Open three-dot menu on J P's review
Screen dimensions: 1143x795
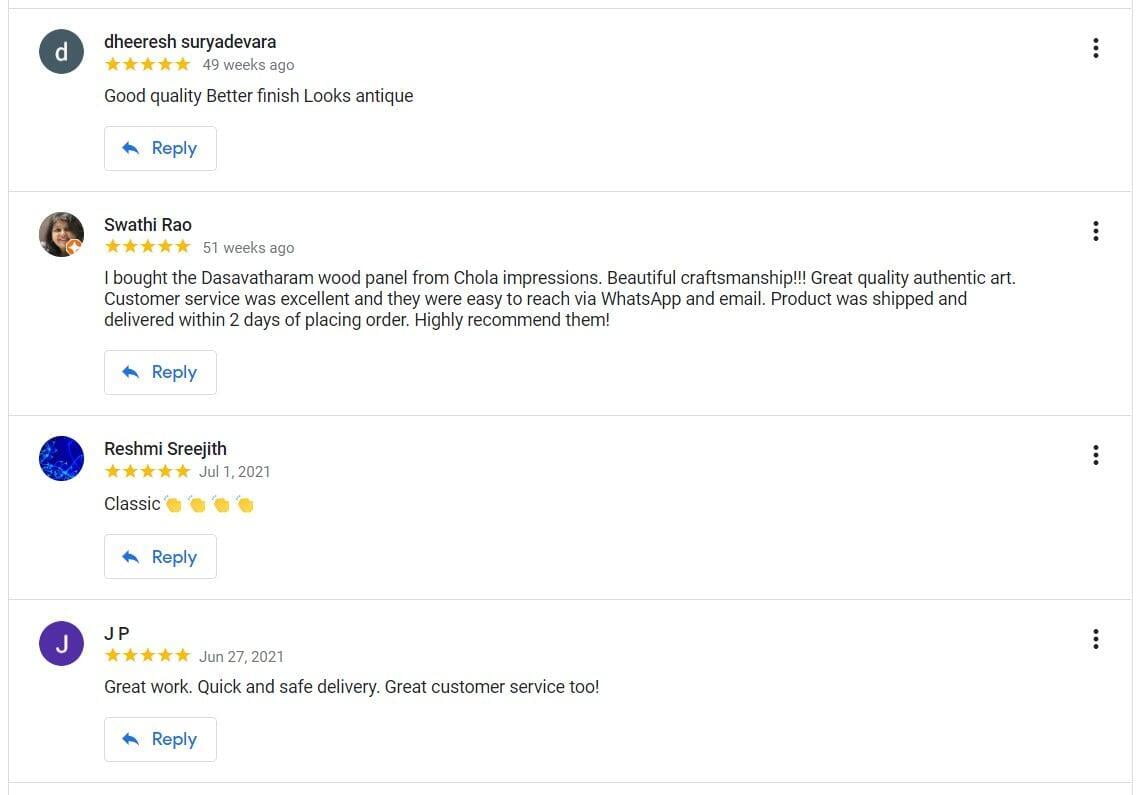coord(1096,639)
